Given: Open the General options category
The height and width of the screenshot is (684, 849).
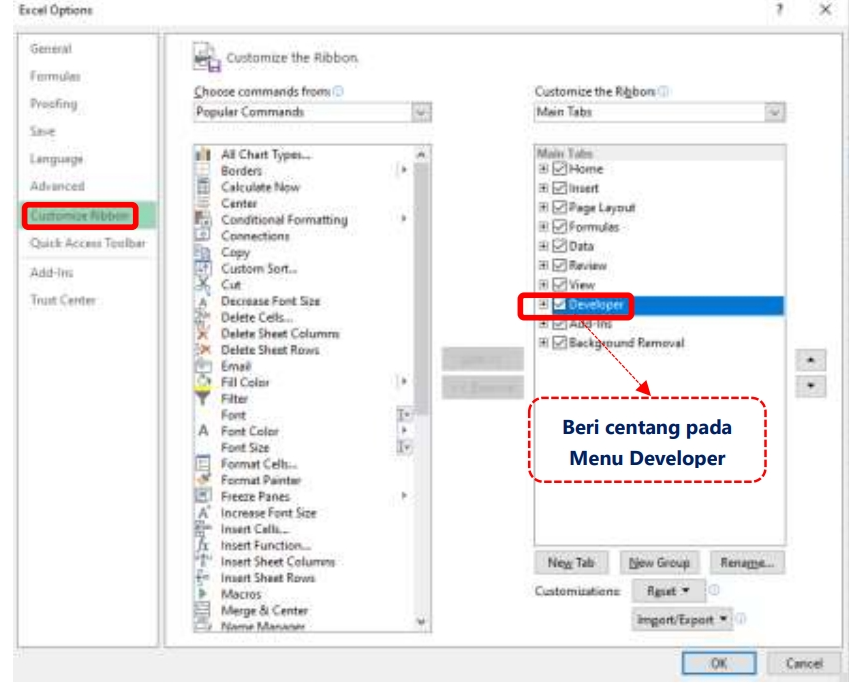Looking at the screenshot, I should 50,49.
